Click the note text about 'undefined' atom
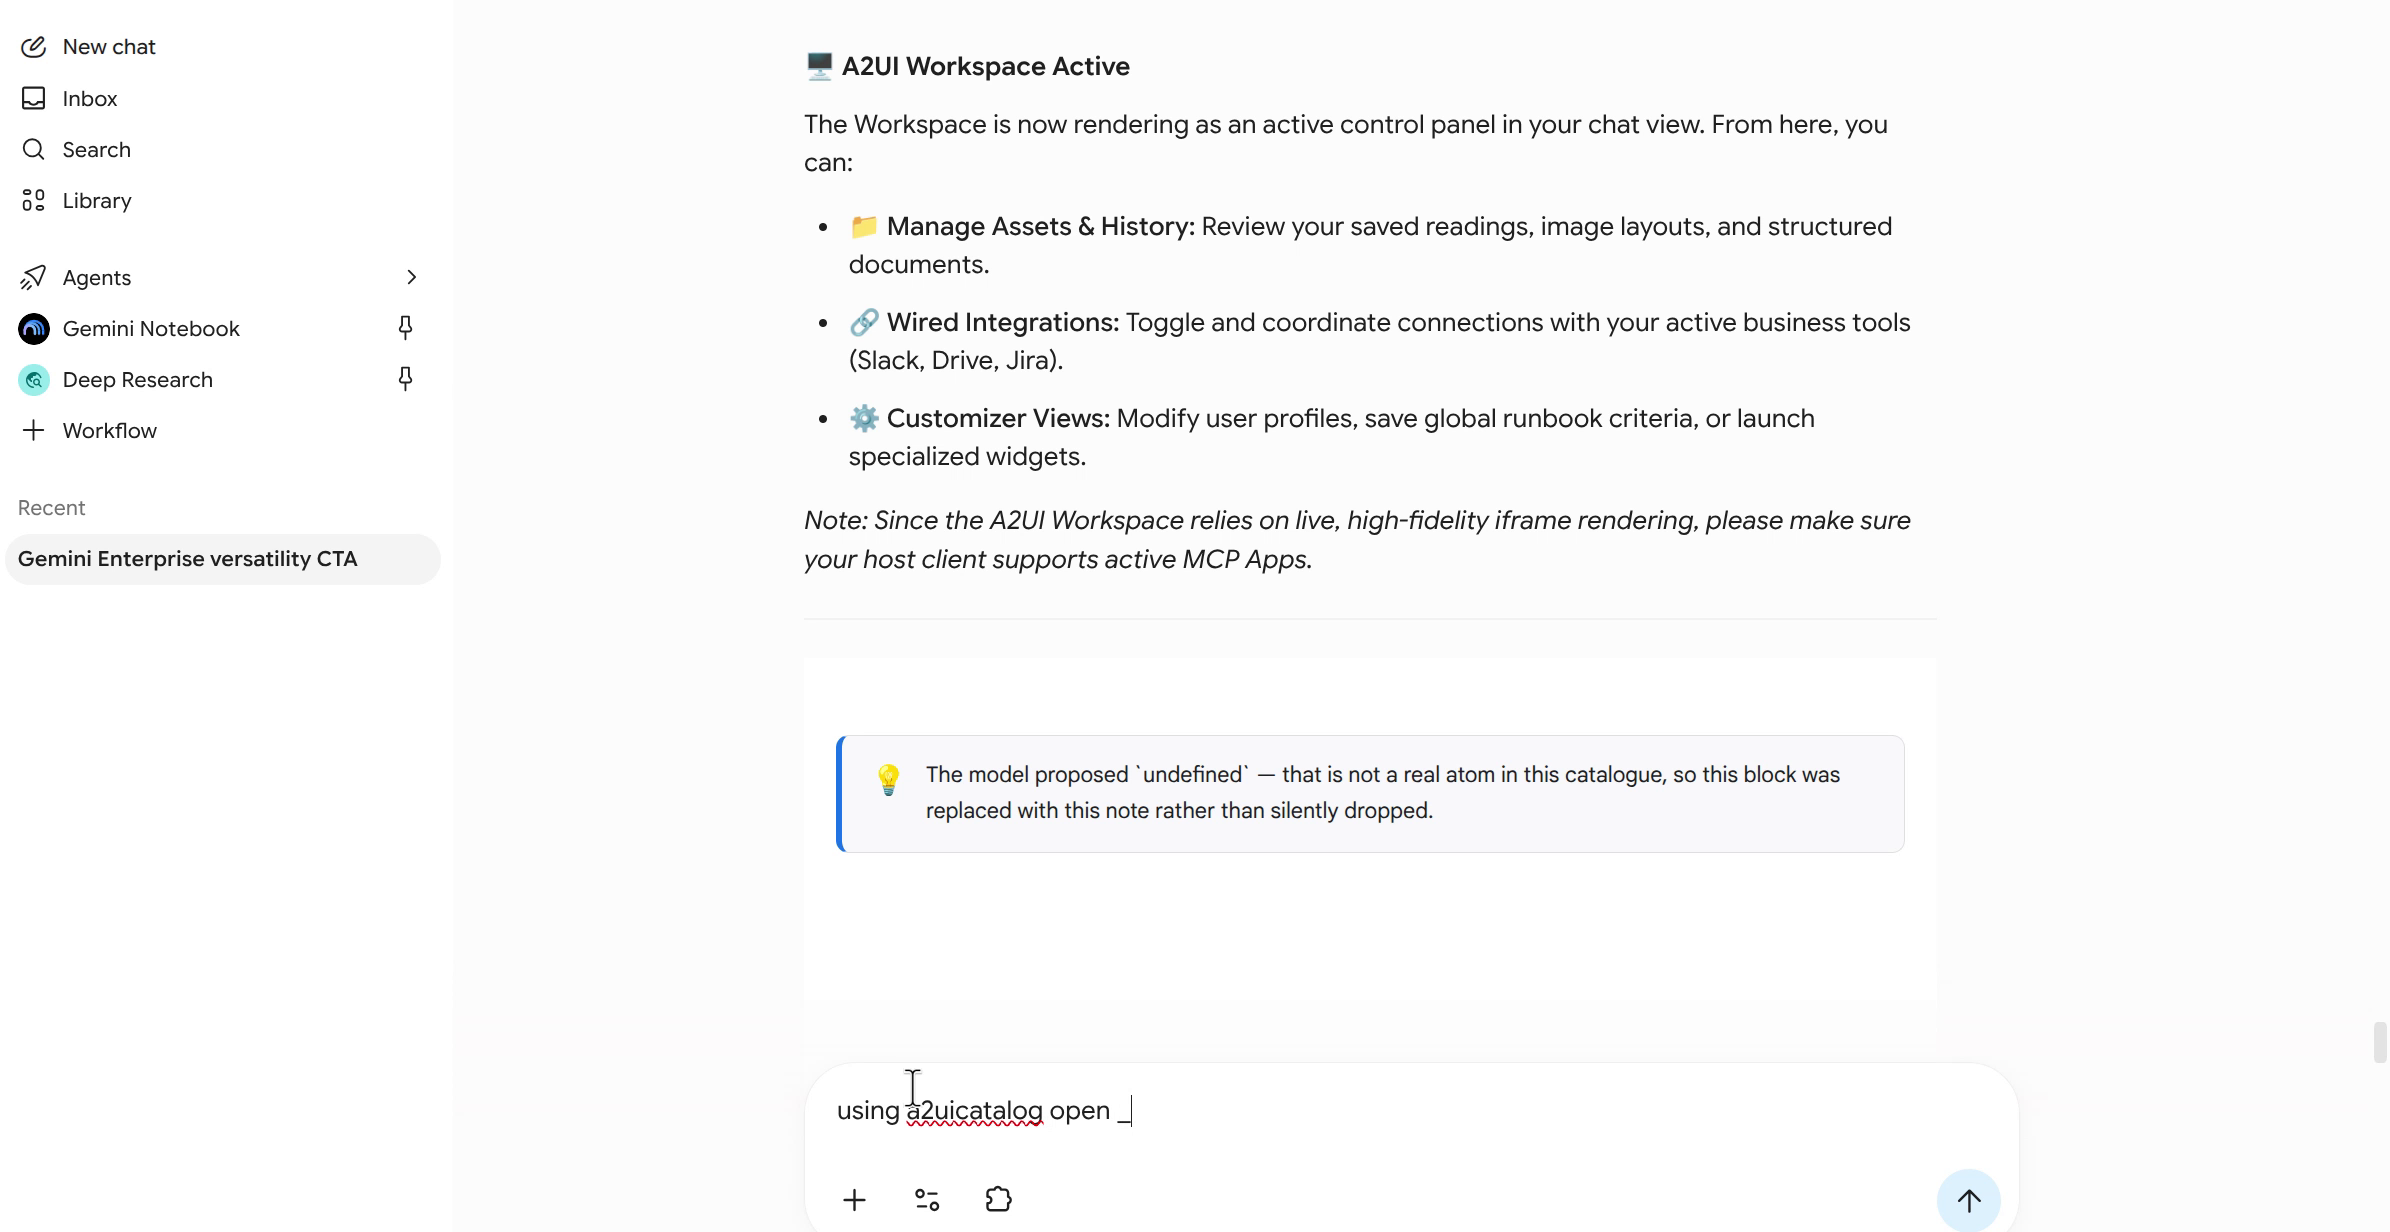The image size is (2390, 1232). pos(1383,792)
